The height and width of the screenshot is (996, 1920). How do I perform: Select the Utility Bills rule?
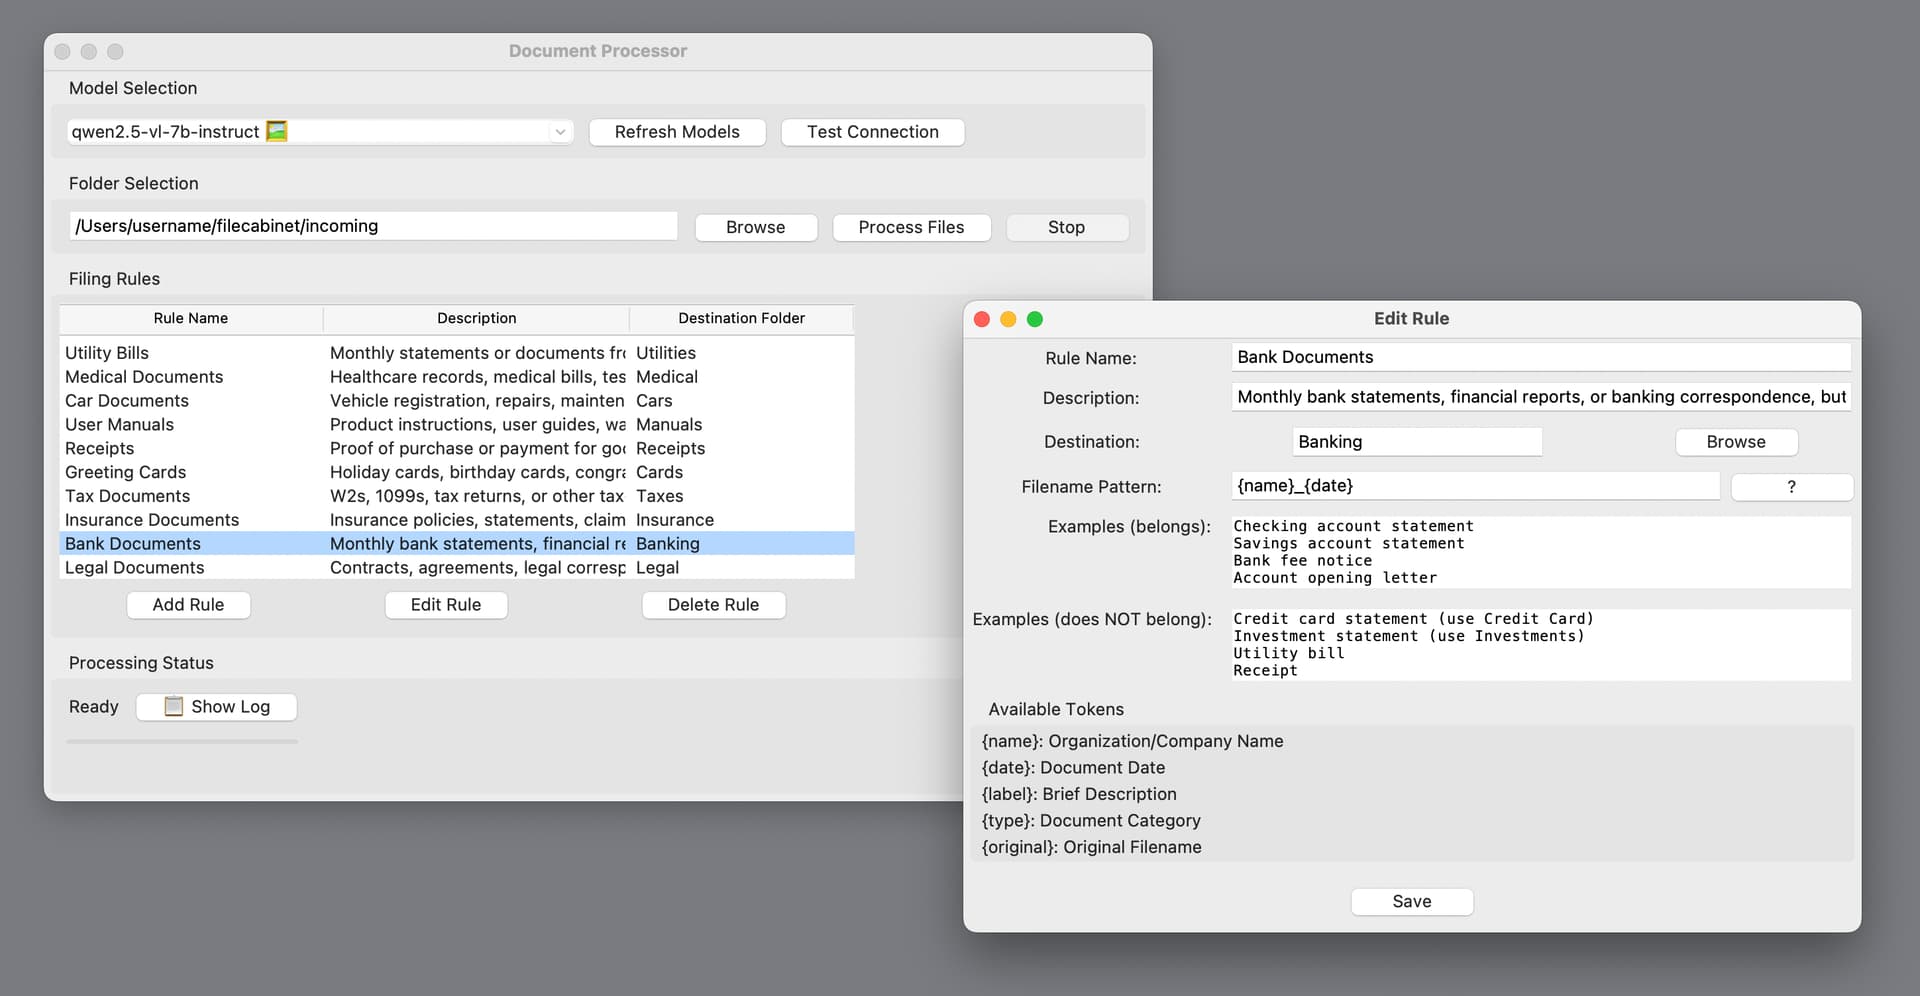coord(107,353)
